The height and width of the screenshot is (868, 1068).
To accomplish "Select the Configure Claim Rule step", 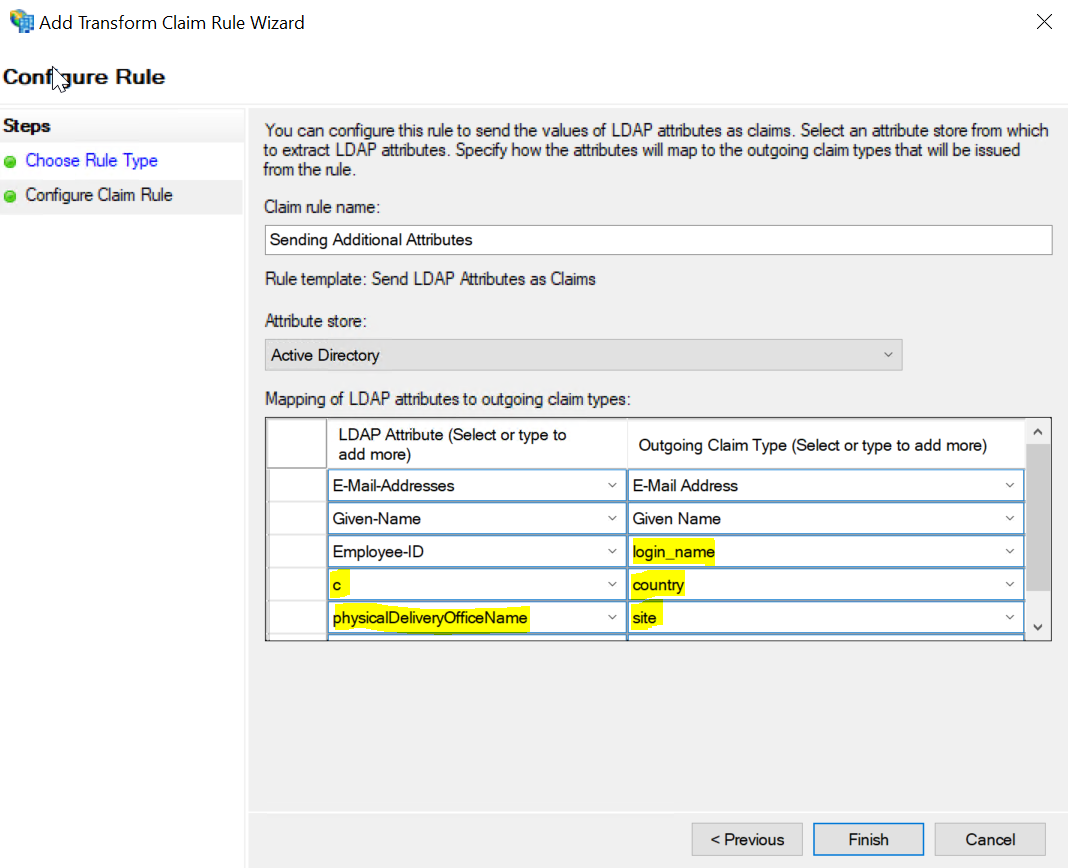I will point(99,195).
